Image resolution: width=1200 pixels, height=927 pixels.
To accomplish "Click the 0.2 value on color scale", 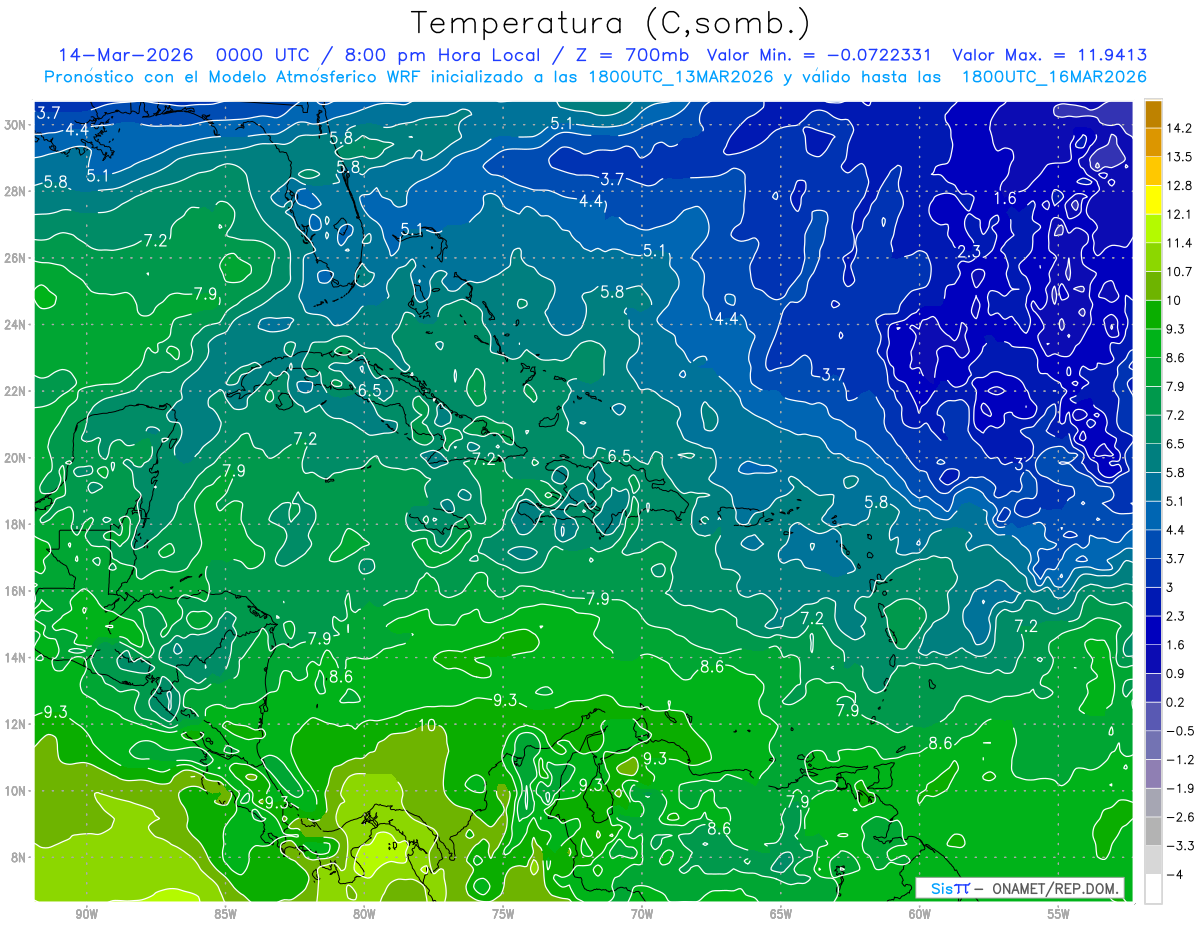I will point(1176,702).
